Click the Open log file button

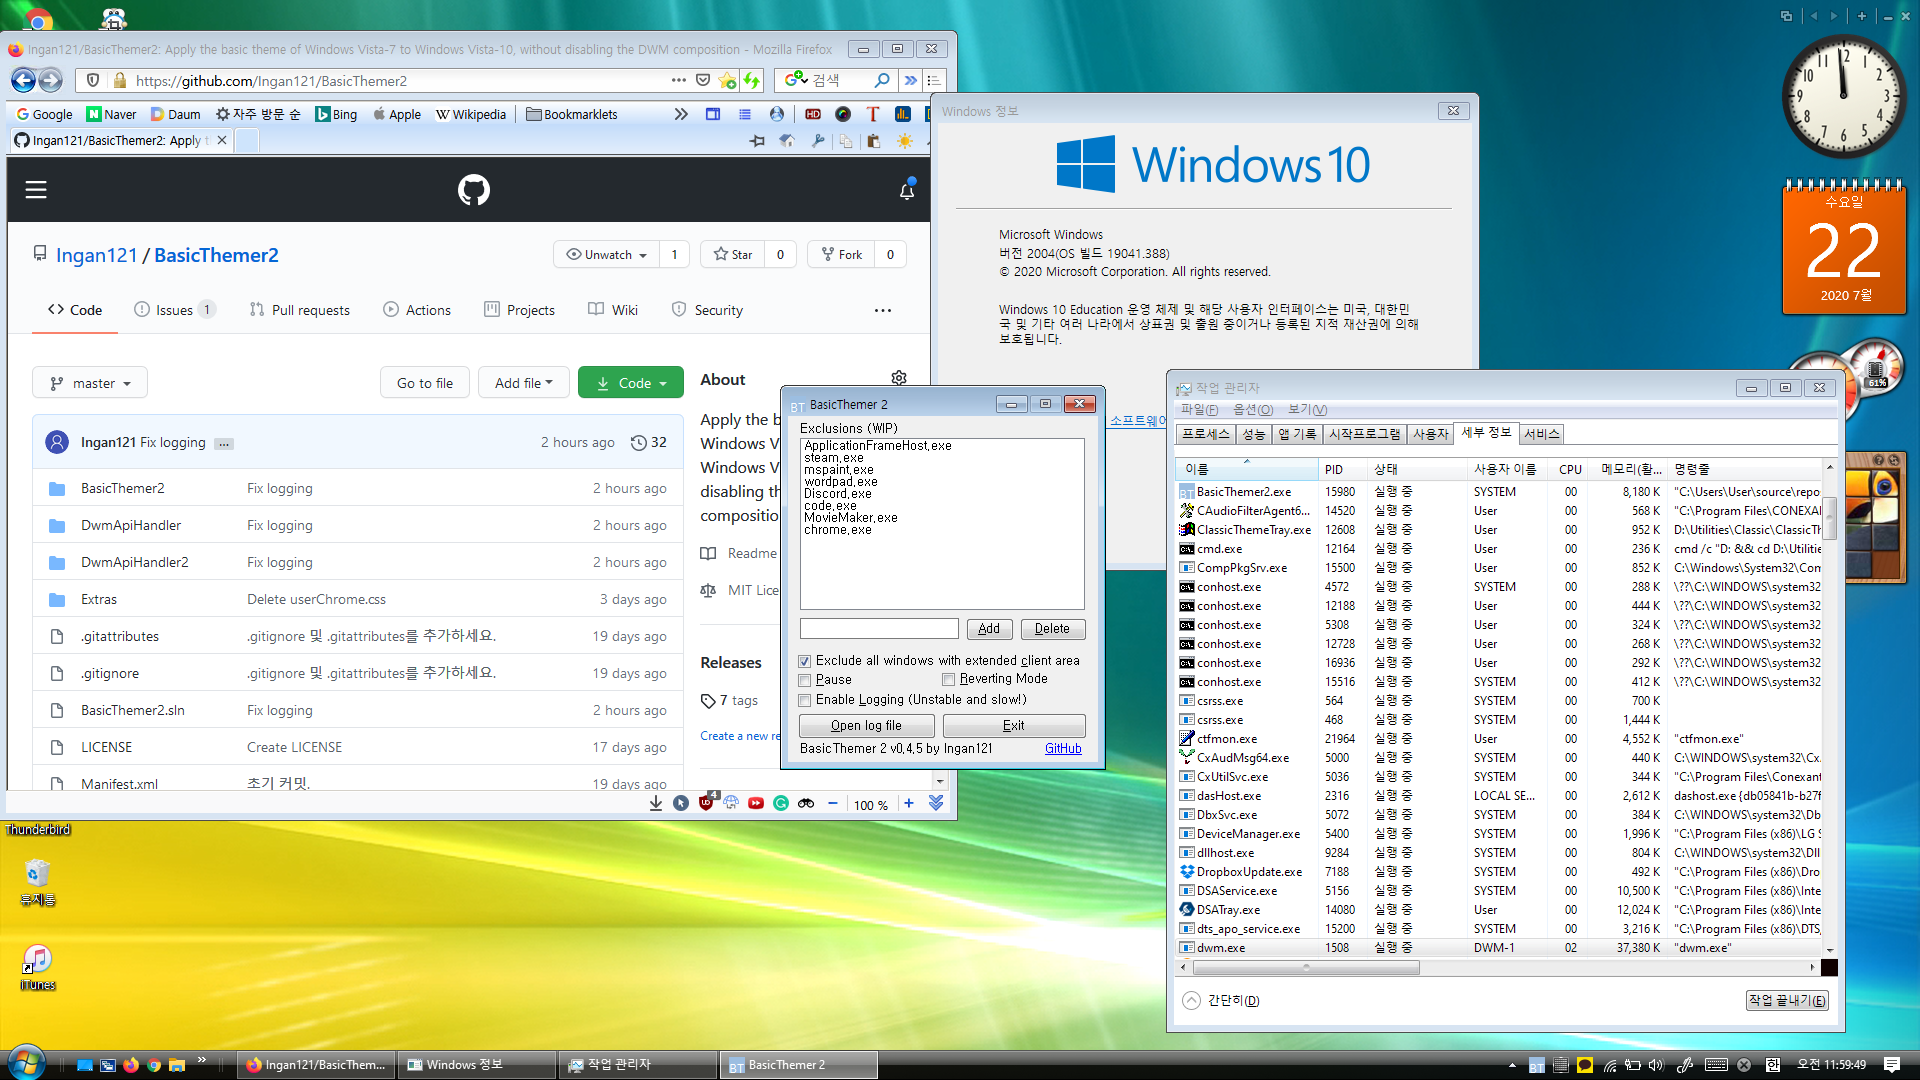click(x=866, y=726)
